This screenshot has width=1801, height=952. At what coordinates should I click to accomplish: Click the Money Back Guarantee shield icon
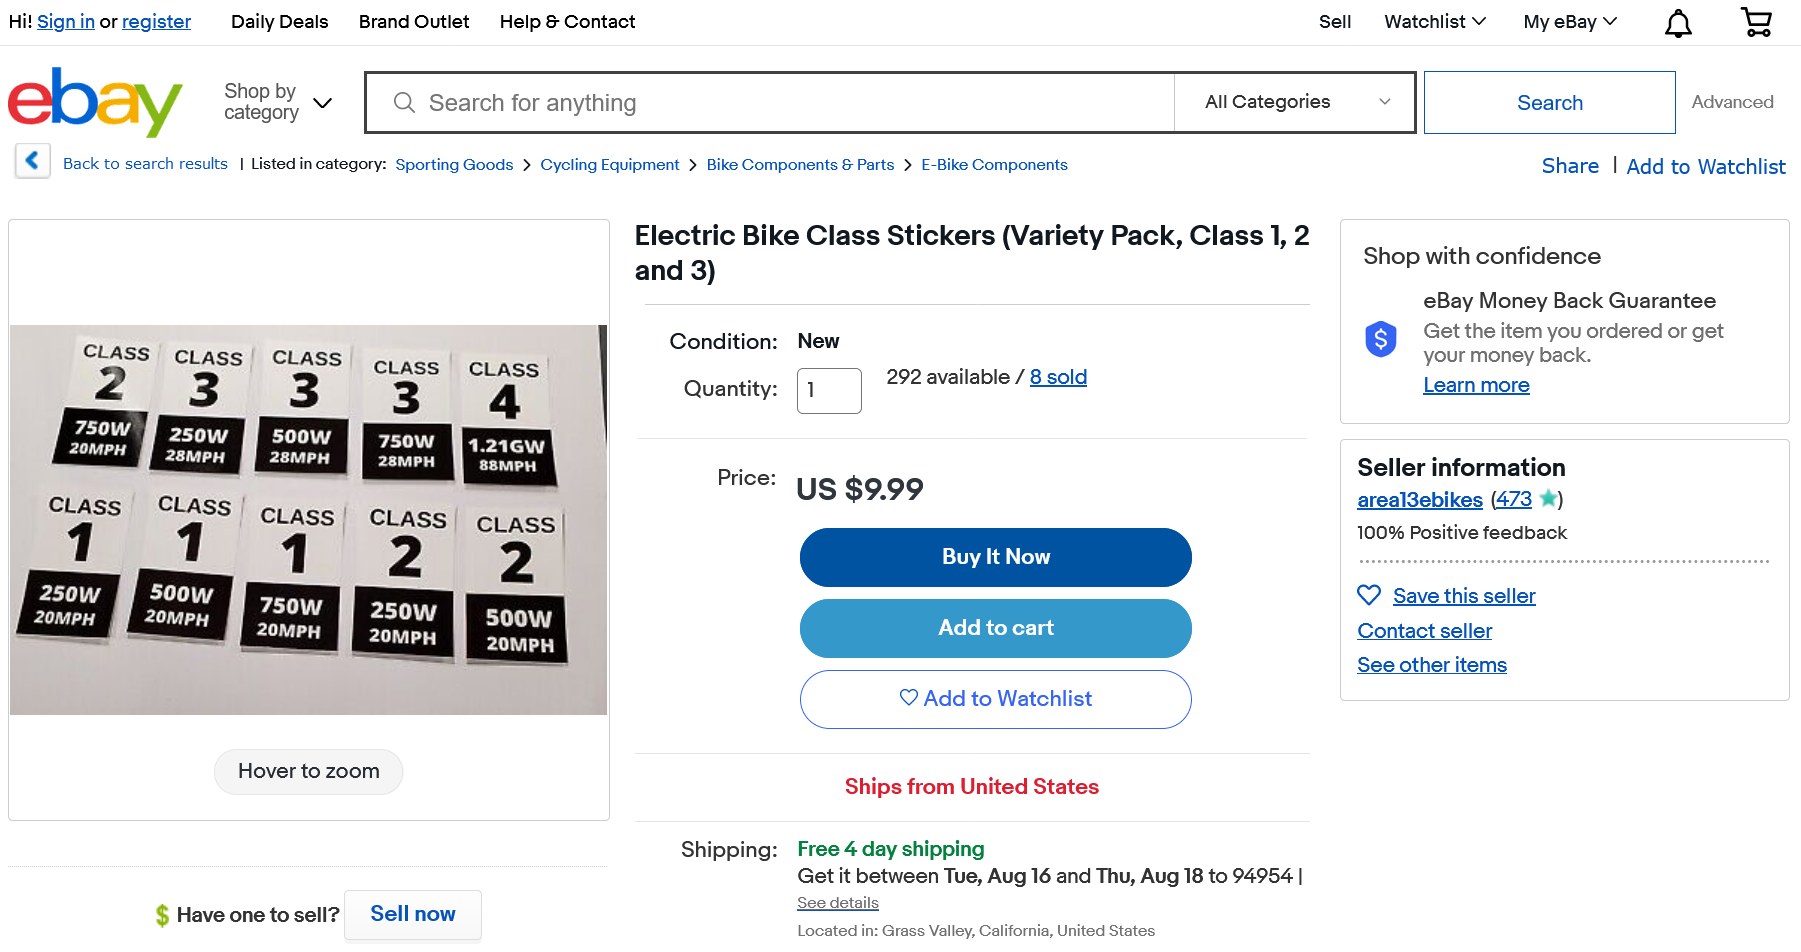[x=1380, y=340]
